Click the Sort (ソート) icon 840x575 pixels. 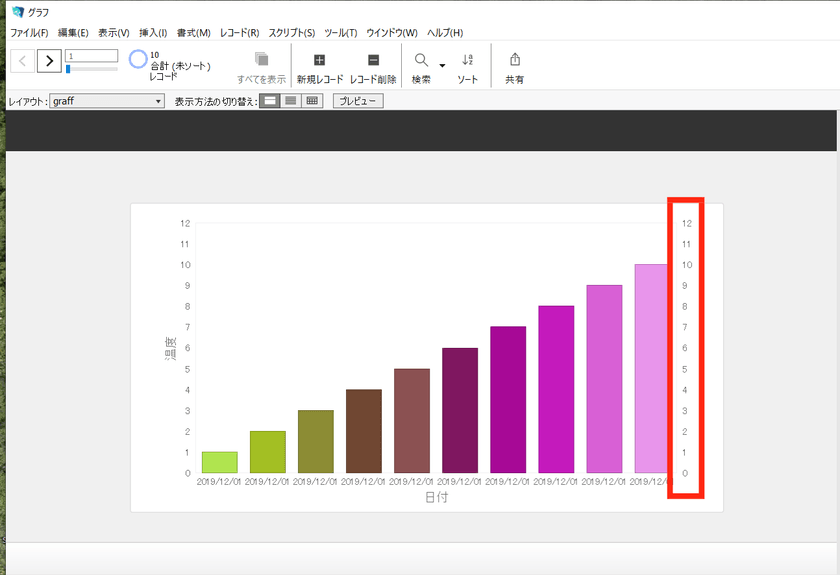coord(467,60)
